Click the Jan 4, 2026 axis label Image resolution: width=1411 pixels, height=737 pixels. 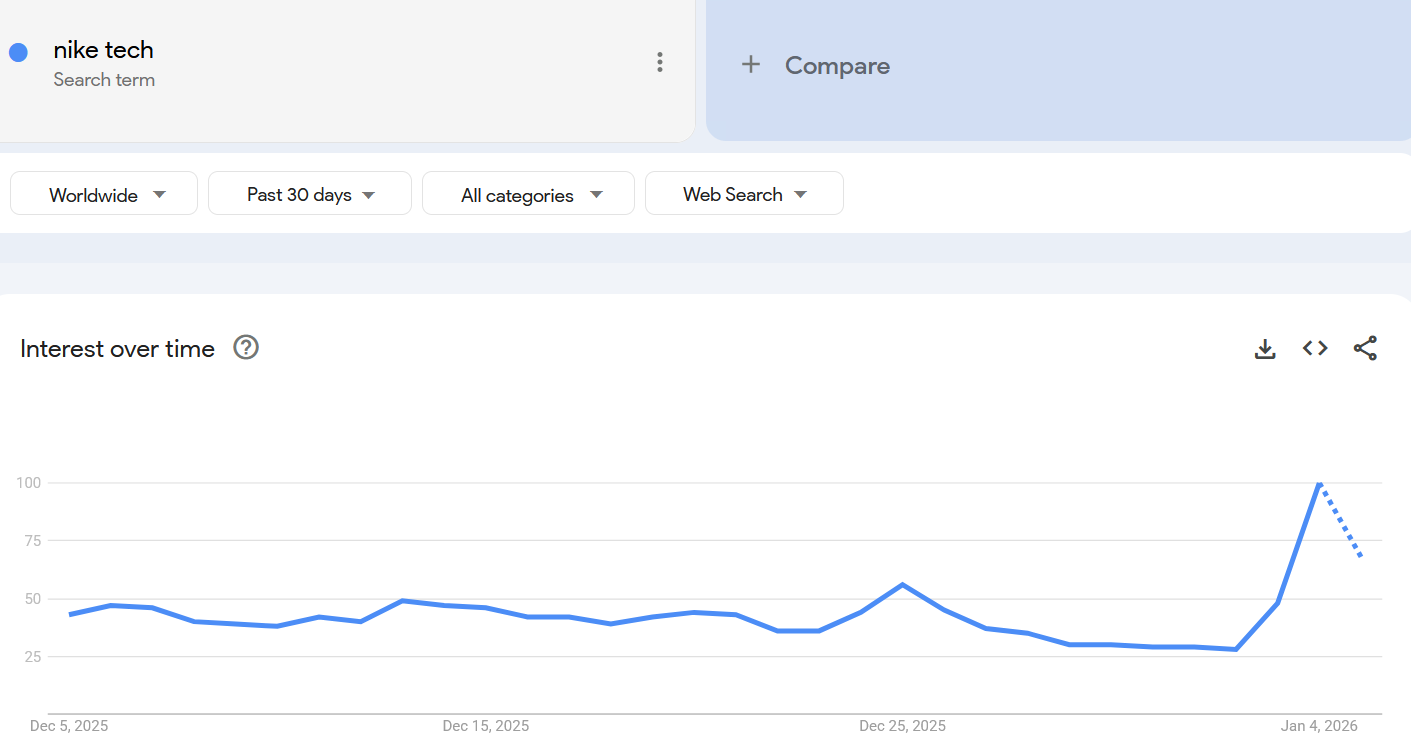click(1319, 726)
